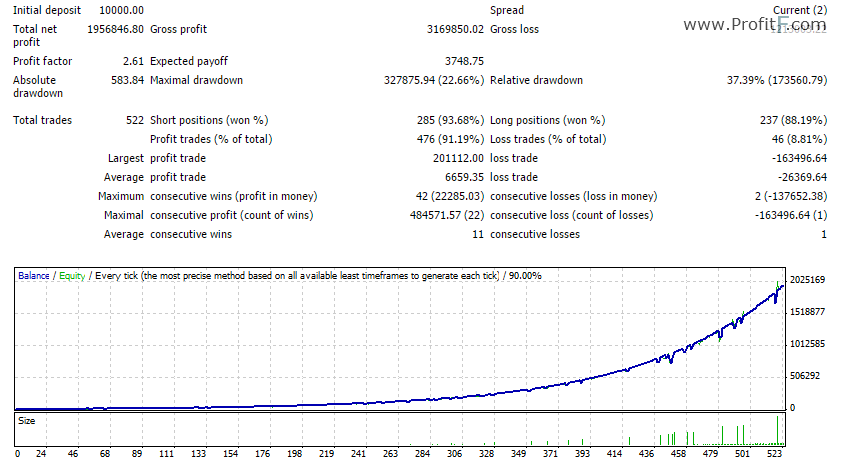The width and height of the screenshot is (846, 472).
Task: Select Profit trades value 476 (91.19%)
Action: pyautogui.click(x=451, y=139)
